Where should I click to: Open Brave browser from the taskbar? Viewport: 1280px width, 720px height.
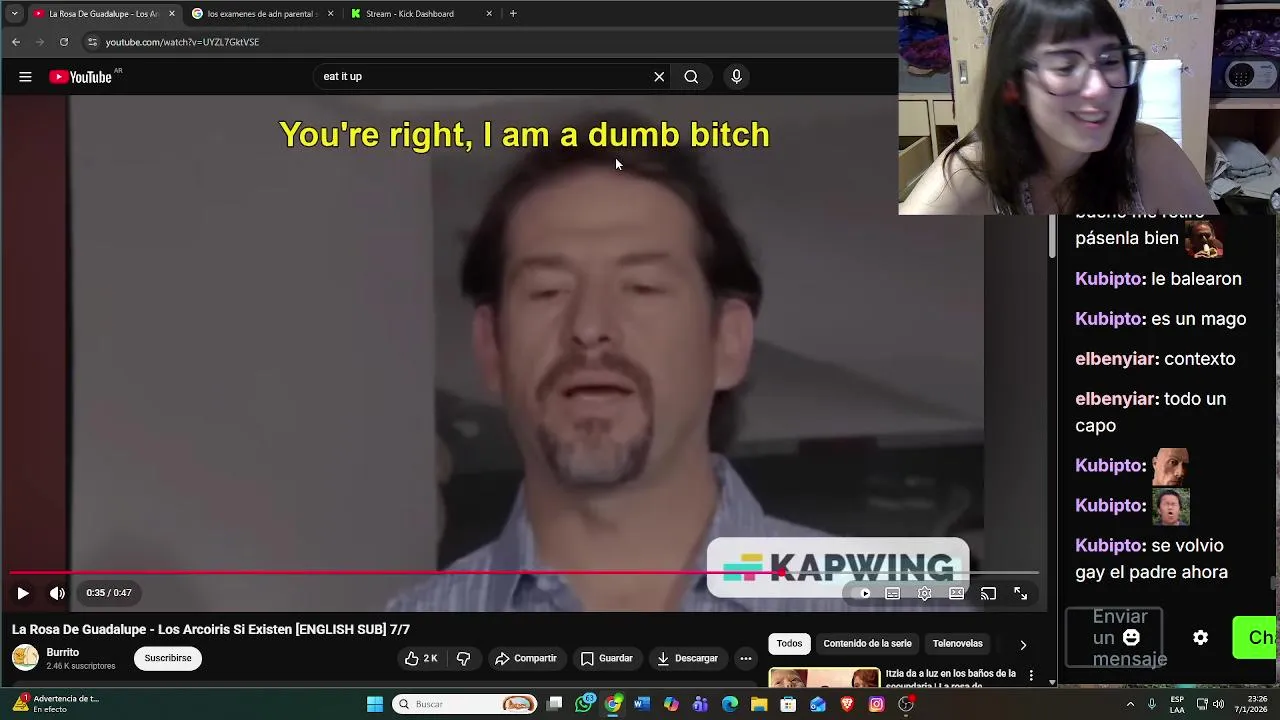847,704
